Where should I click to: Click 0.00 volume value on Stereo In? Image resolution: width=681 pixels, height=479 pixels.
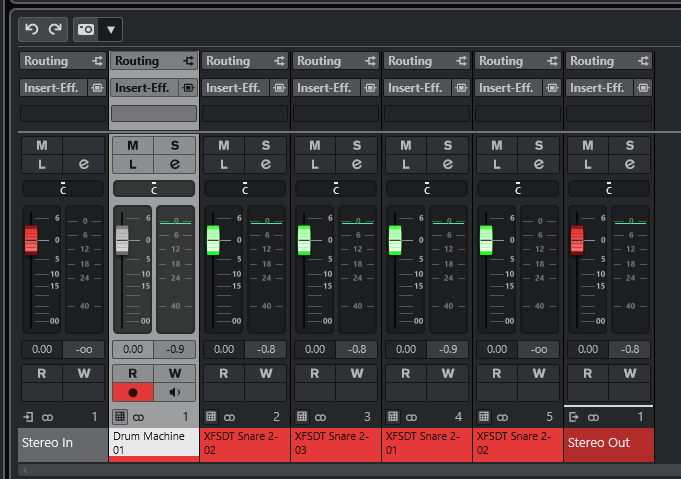click(x=42, y=350)
